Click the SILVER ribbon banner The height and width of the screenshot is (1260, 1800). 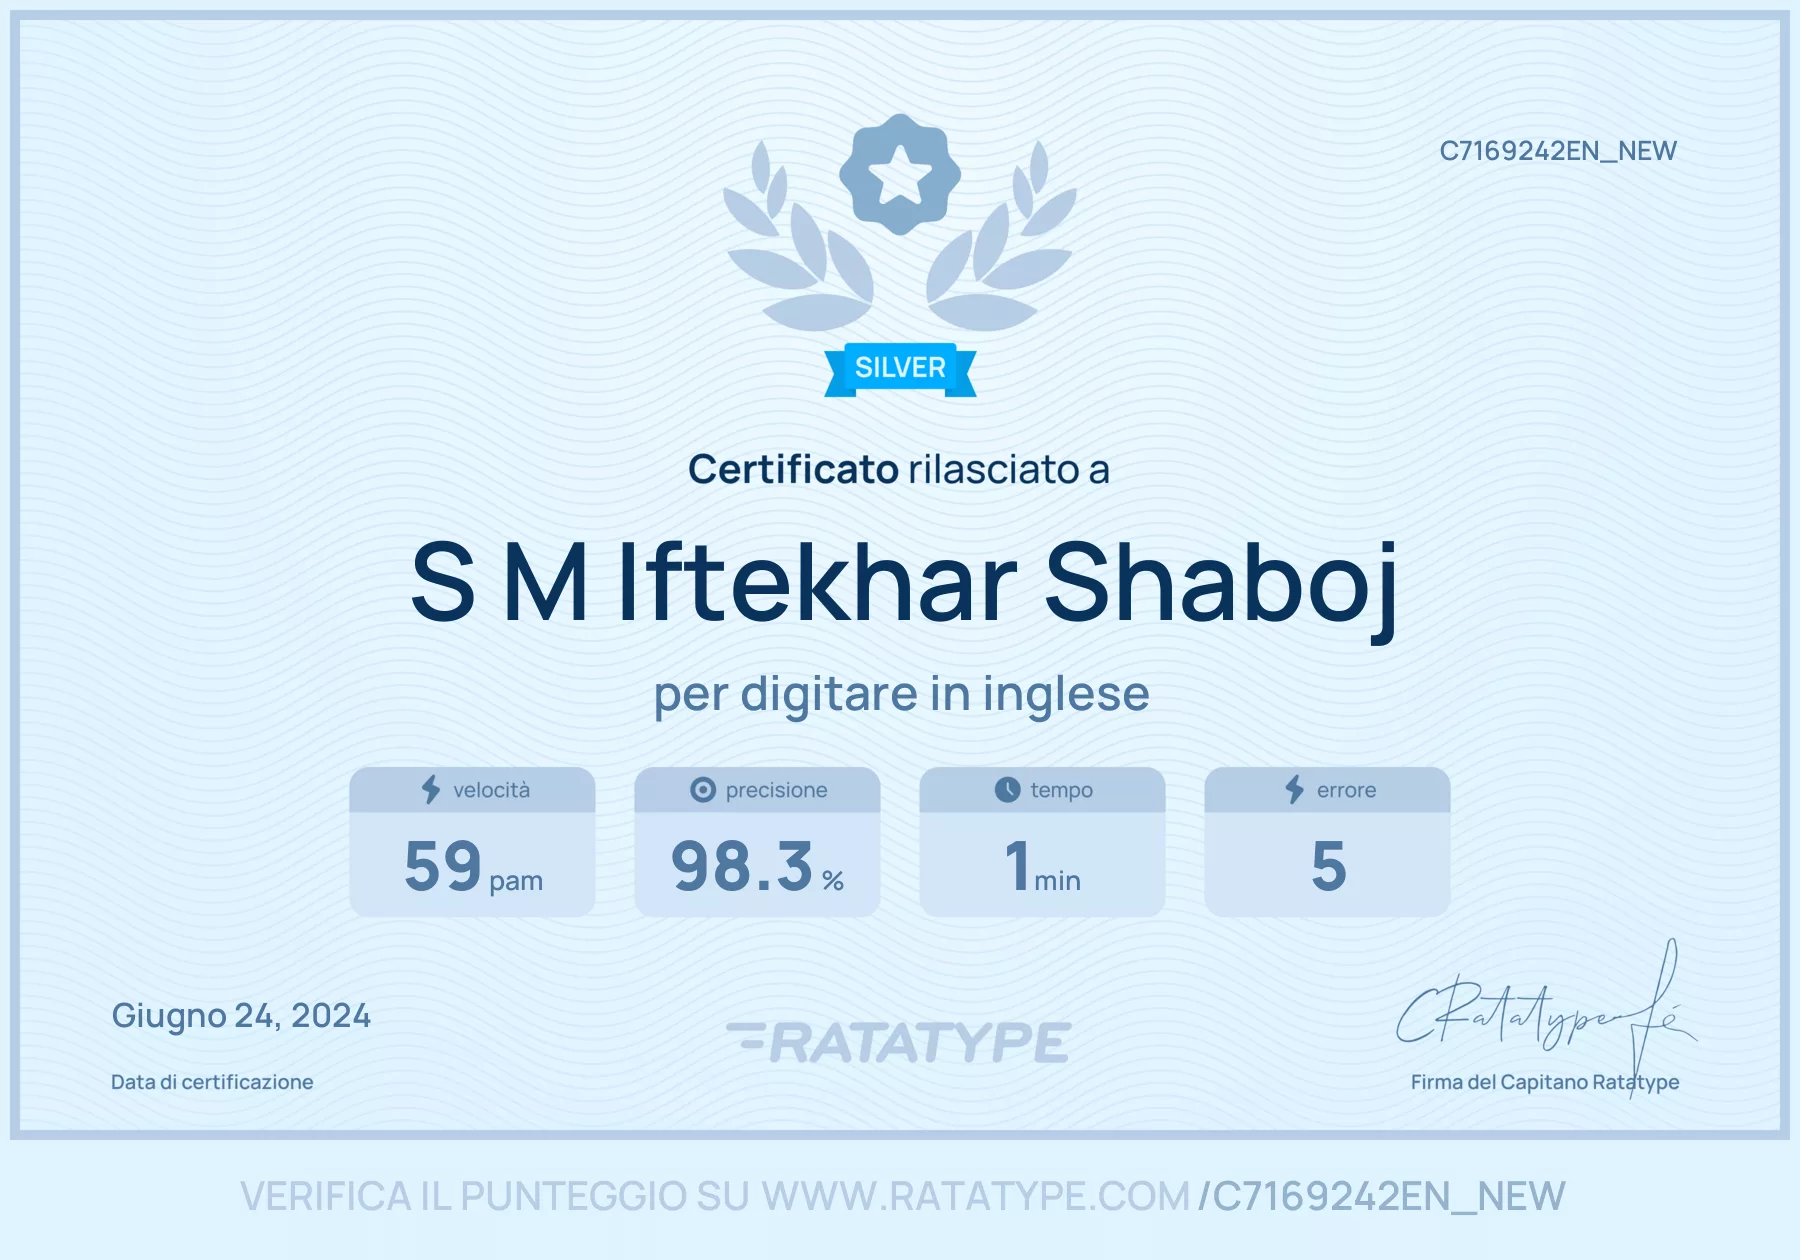tap(900, 369)
